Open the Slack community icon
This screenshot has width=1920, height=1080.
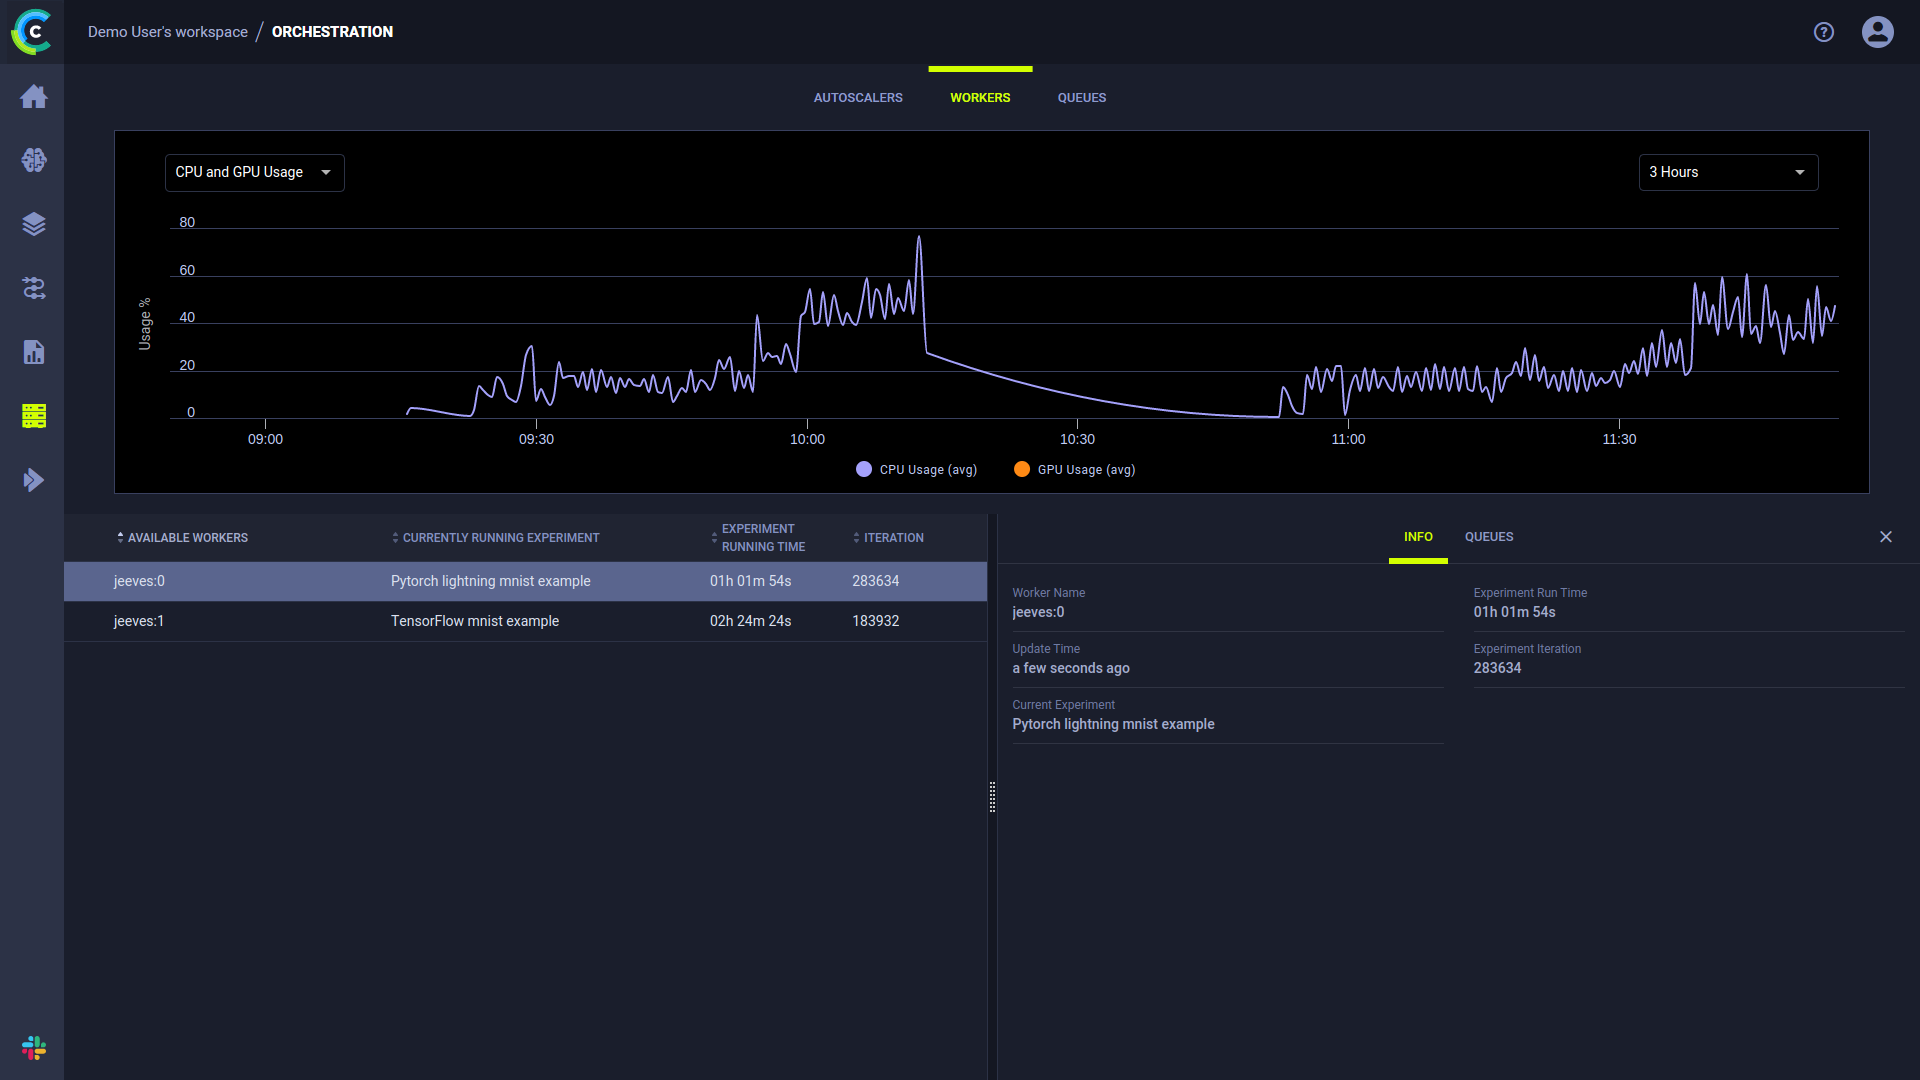tap(33, 1047)
